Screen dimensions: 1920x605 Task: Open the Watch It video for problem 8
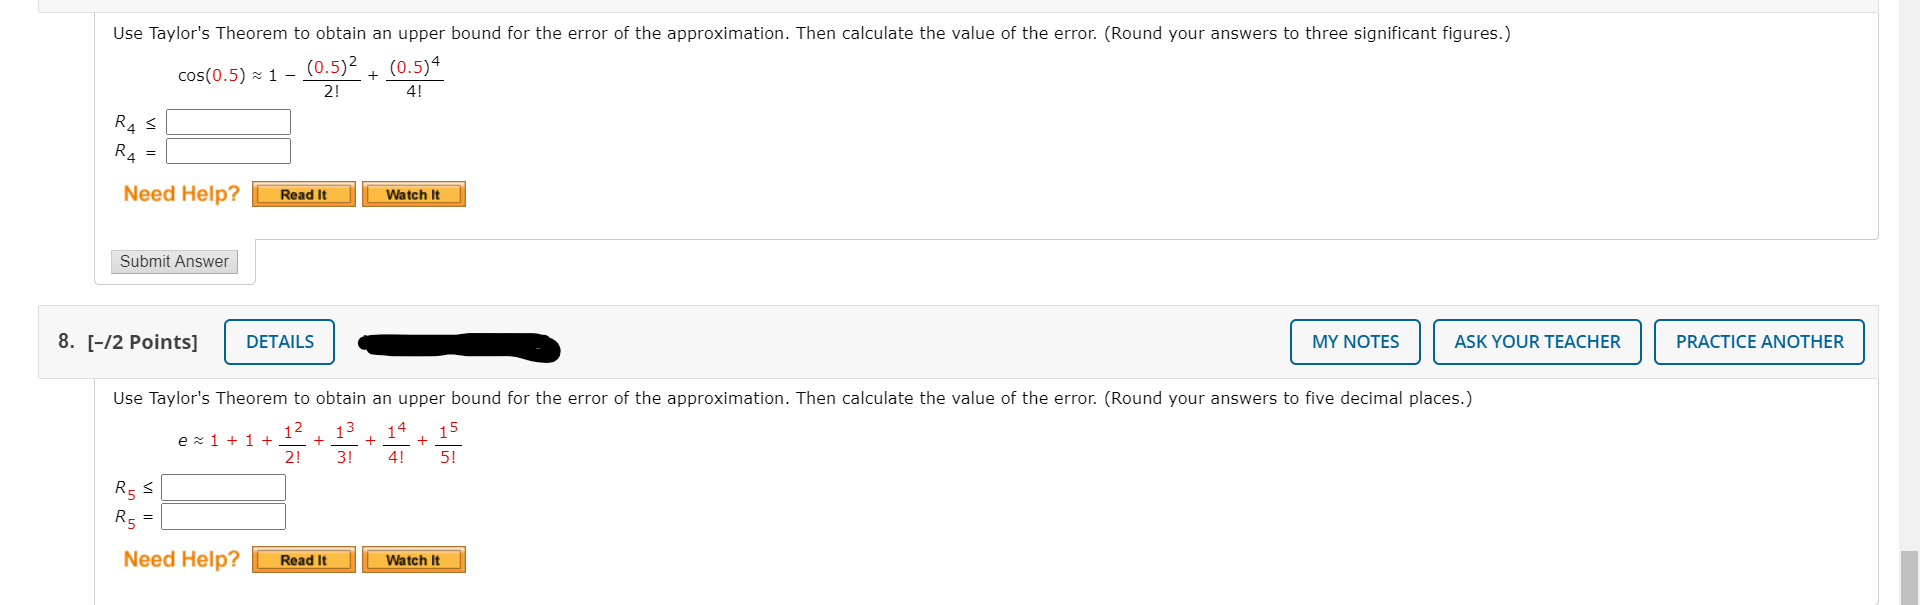pyautogui.click(x=412, y=560)
